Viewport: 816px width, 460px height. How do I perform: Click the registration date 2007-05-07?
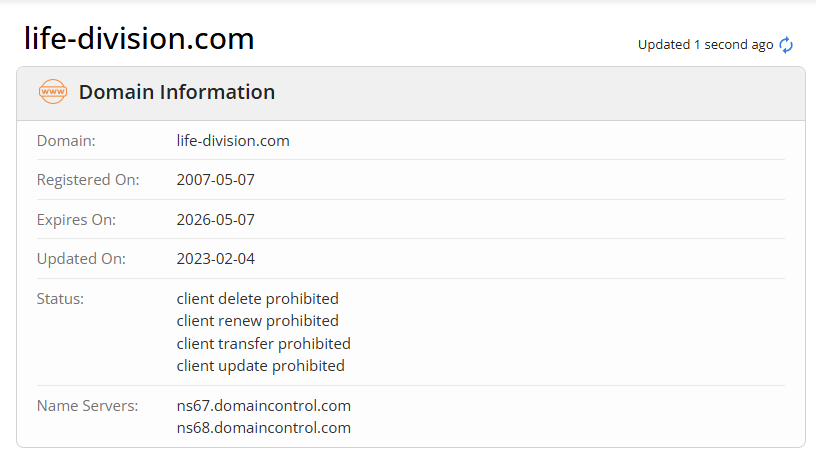(215, 180)
